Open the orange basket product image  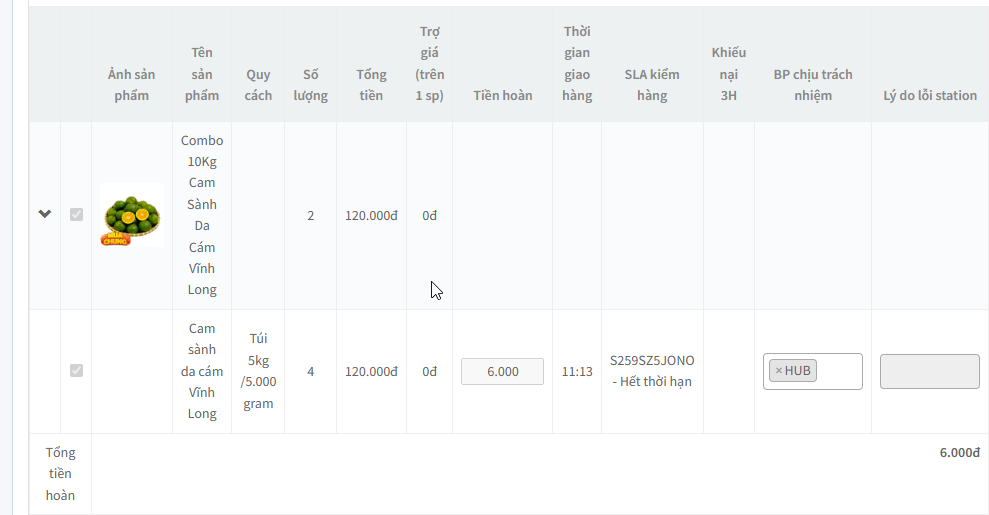point(132,215)
